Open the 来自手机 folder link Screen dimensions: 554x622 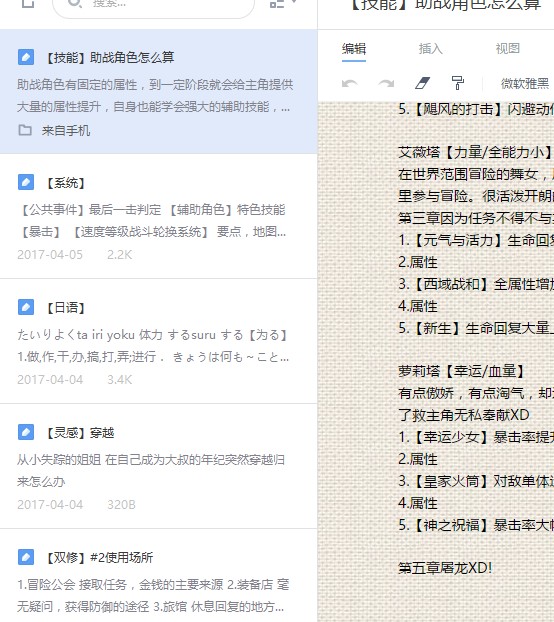pos(66,131)
